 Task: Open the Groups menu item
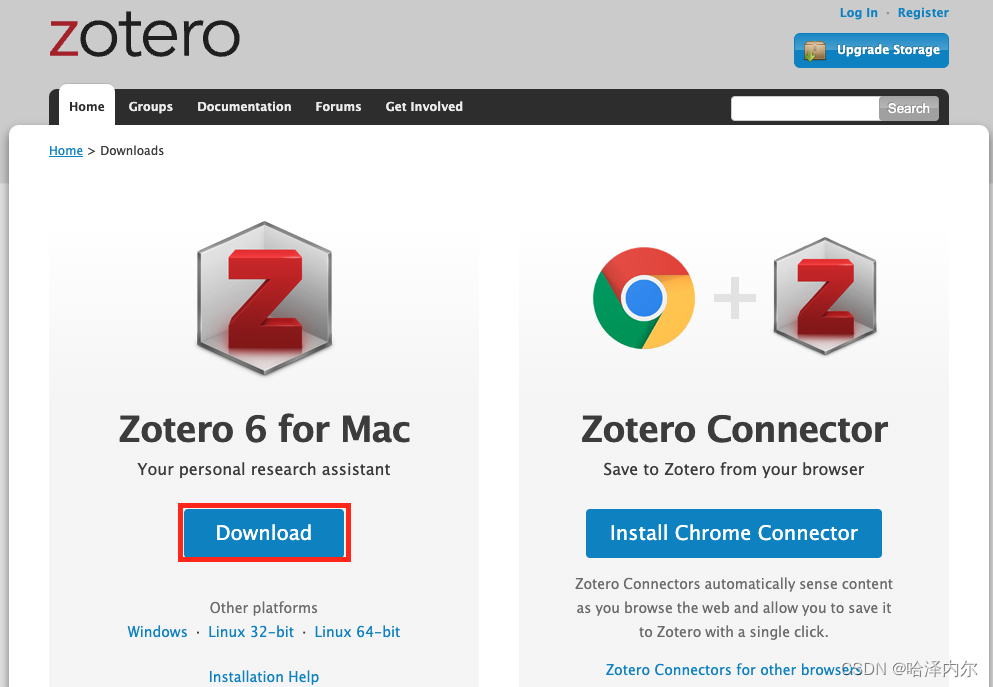(151, 106)
